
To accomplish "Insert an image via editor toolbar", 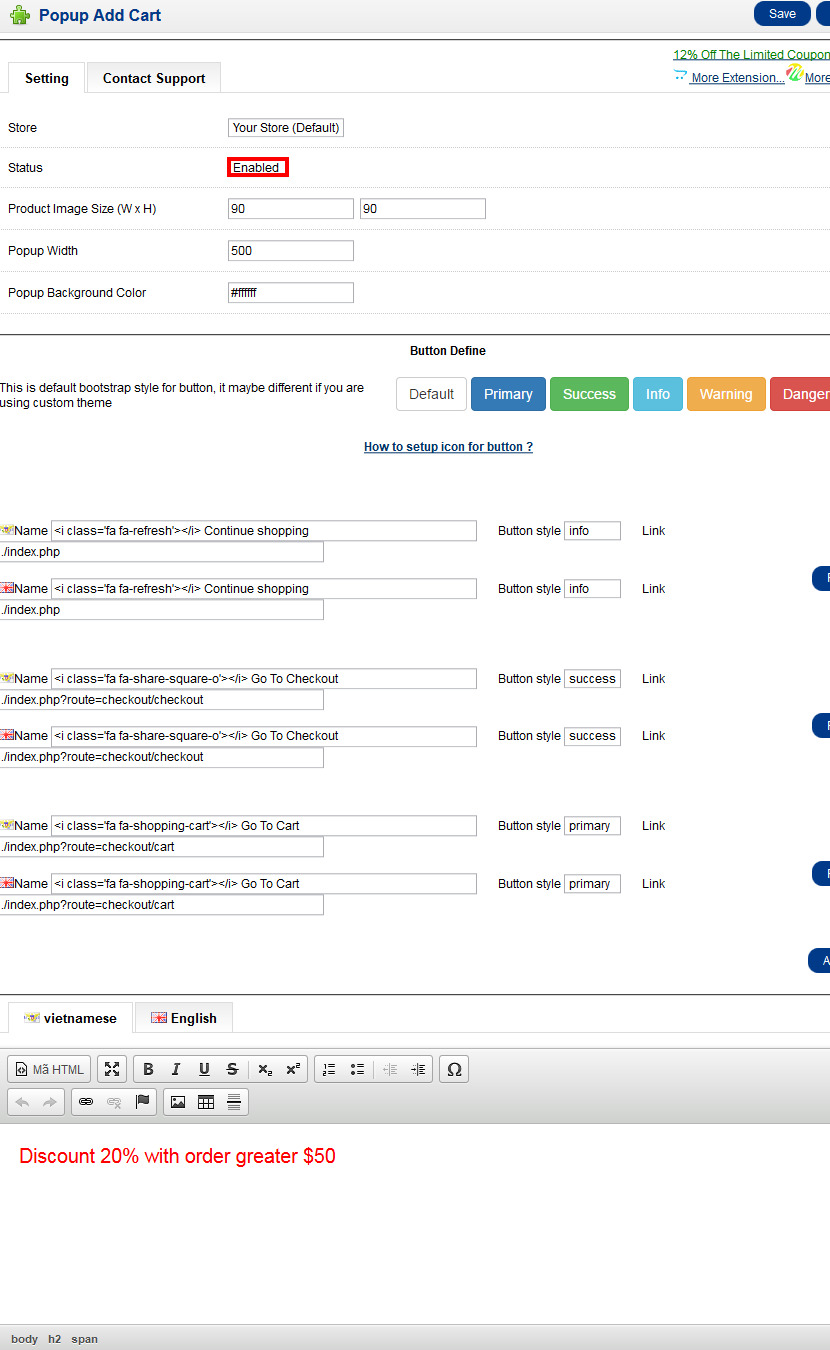I will click(178, 1102).
